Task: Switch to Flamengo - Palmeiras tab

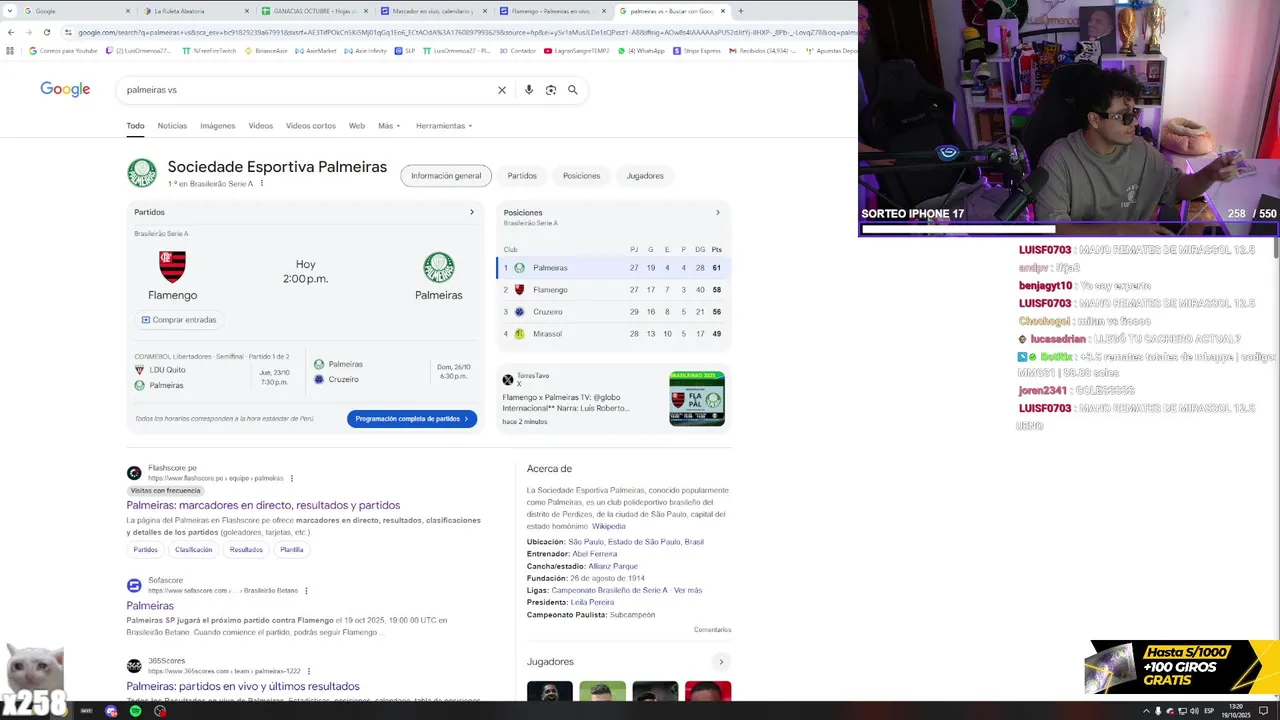Action: [x=551, y=11]
